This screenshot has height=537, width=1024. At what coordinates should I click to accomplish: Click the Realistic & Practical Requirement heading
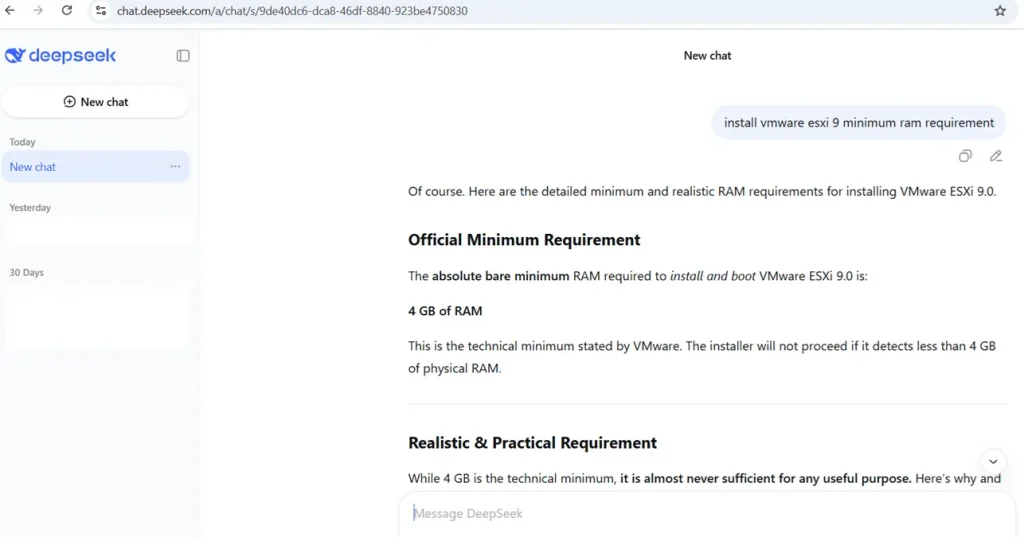click(532, 443)
